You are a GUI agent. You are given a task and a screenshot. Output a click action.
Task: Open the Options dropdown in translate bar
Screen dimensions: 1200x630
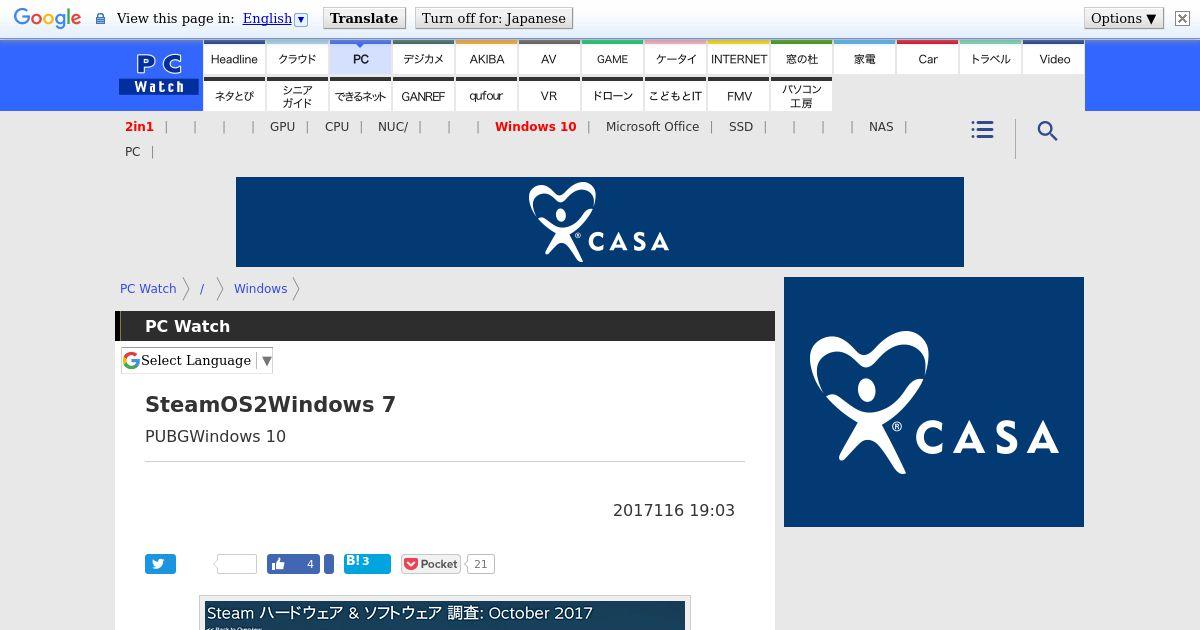(x=1123, y=18)
